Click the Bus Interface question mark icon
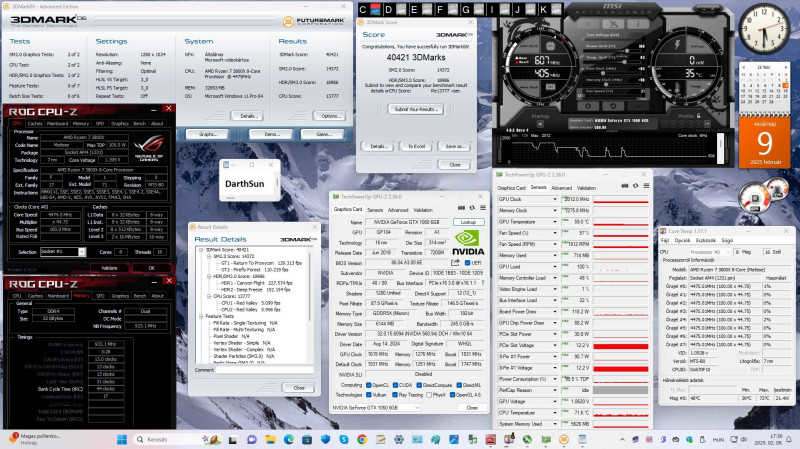 click(x=482, y=283)
